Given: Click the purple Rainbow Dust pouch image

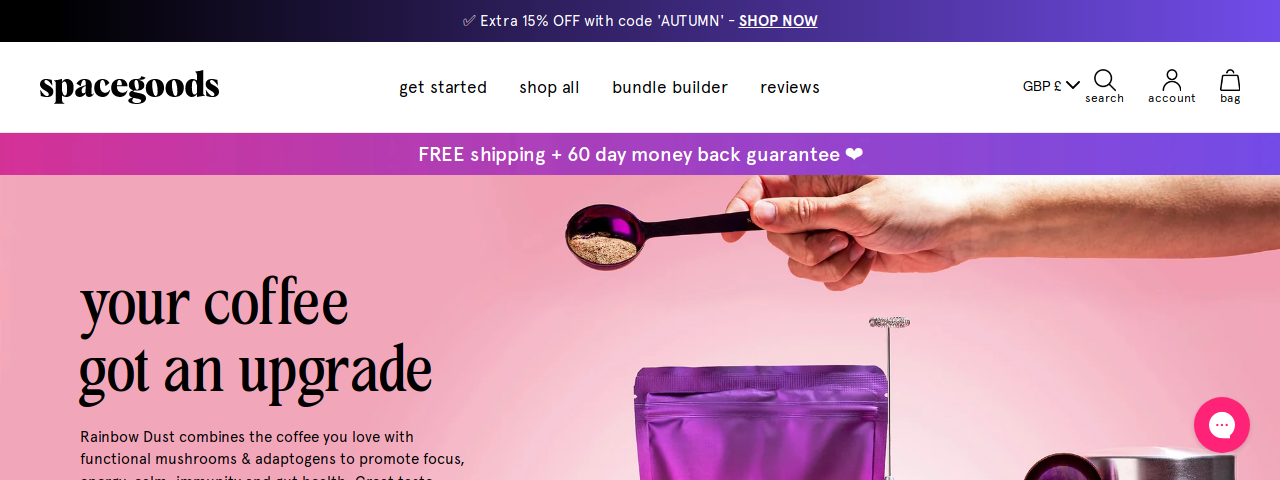Looking at the screenshot, I should 762,424.
